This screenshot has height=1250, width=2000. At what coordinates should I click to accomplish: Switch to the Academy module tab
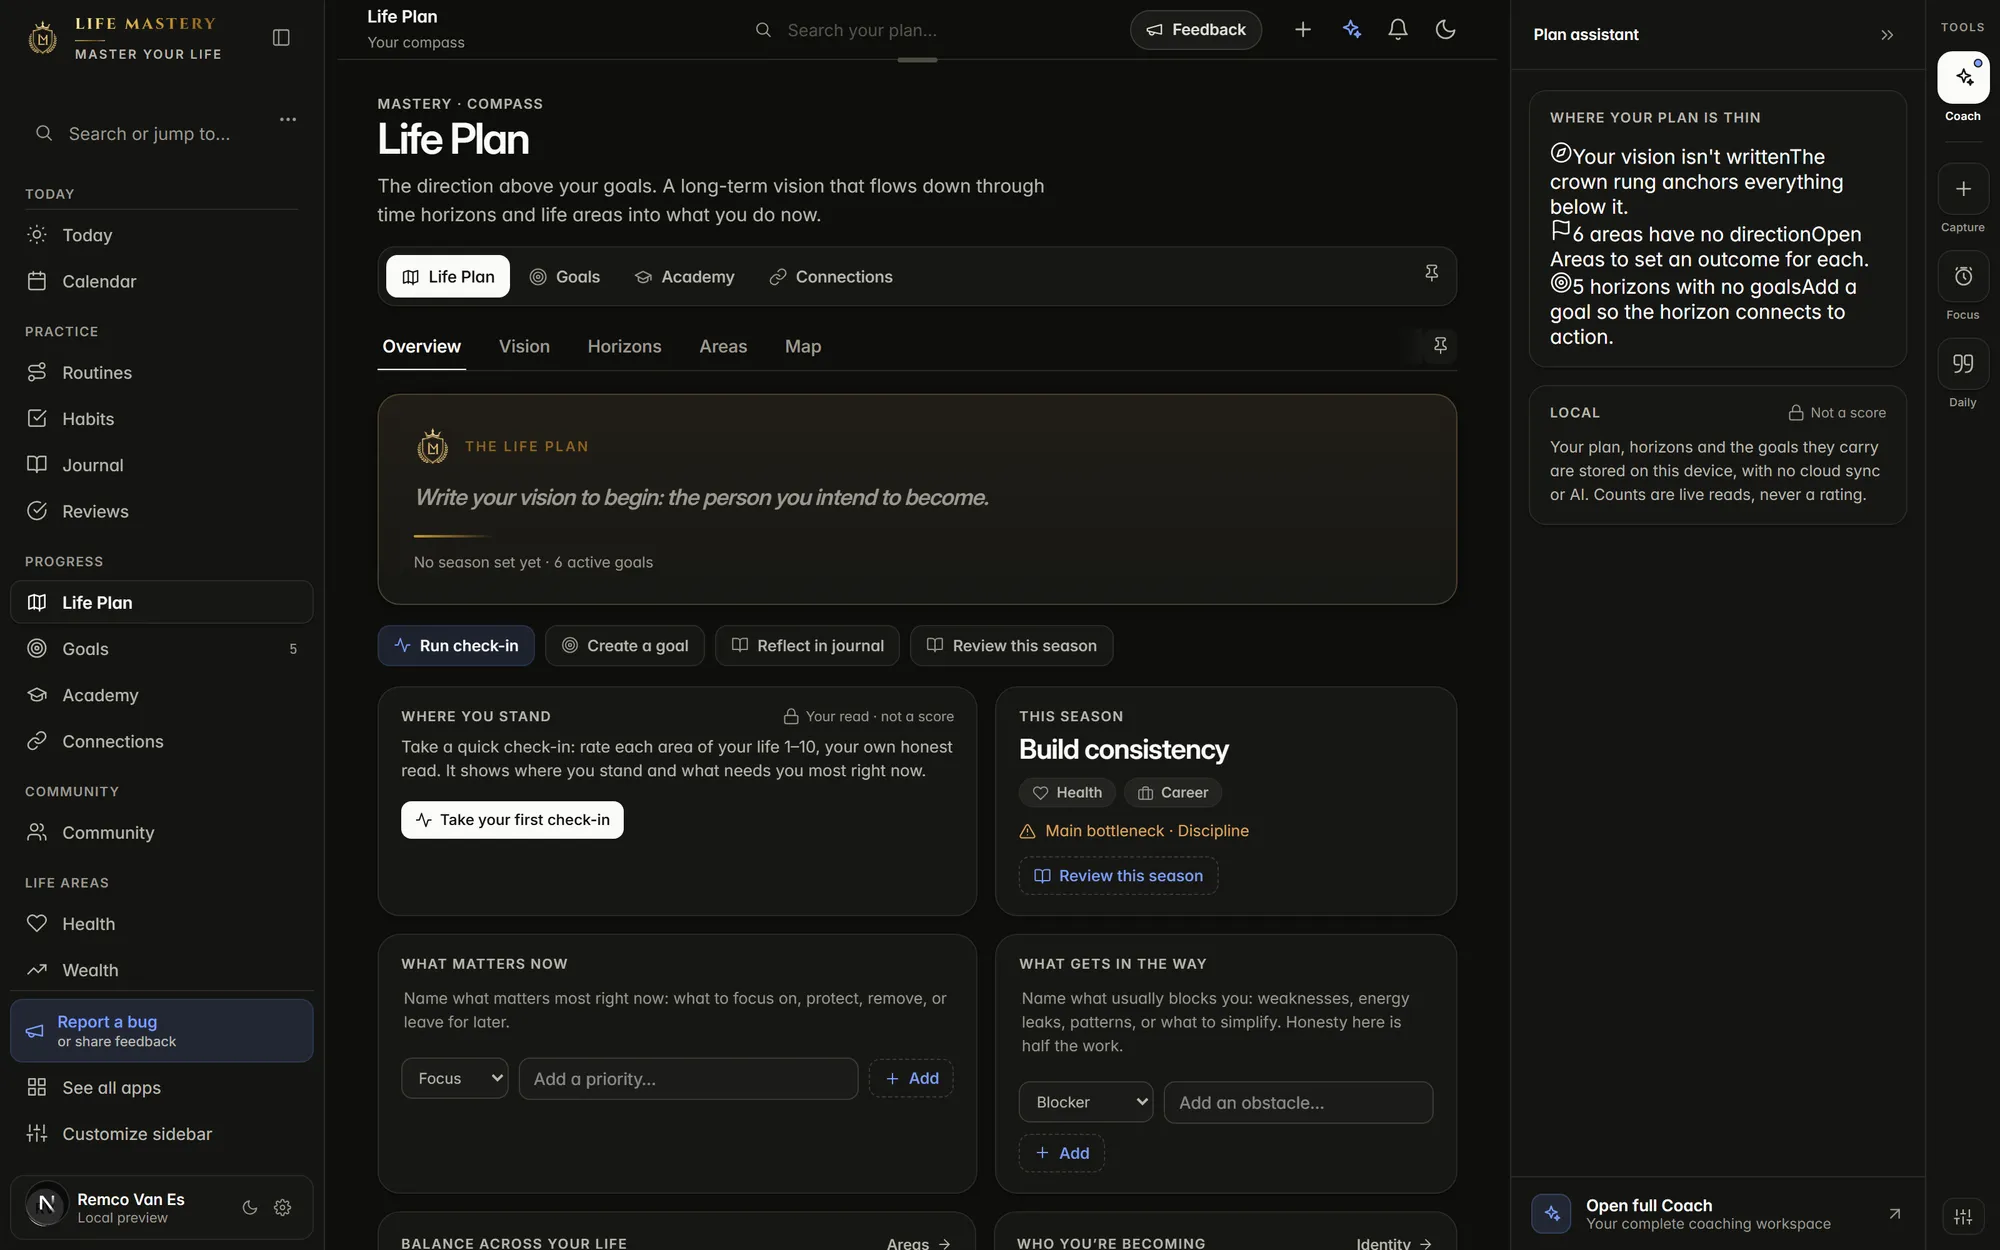tap(685, 277)
